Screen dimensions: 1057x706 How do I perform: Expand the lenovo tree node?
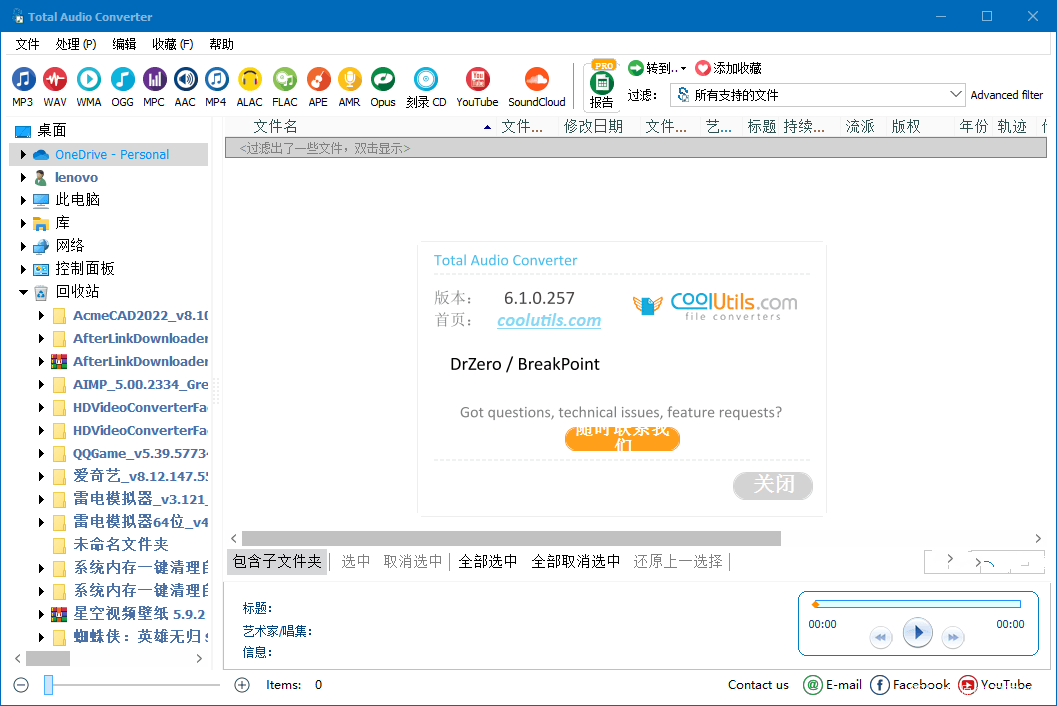point(23,177)
